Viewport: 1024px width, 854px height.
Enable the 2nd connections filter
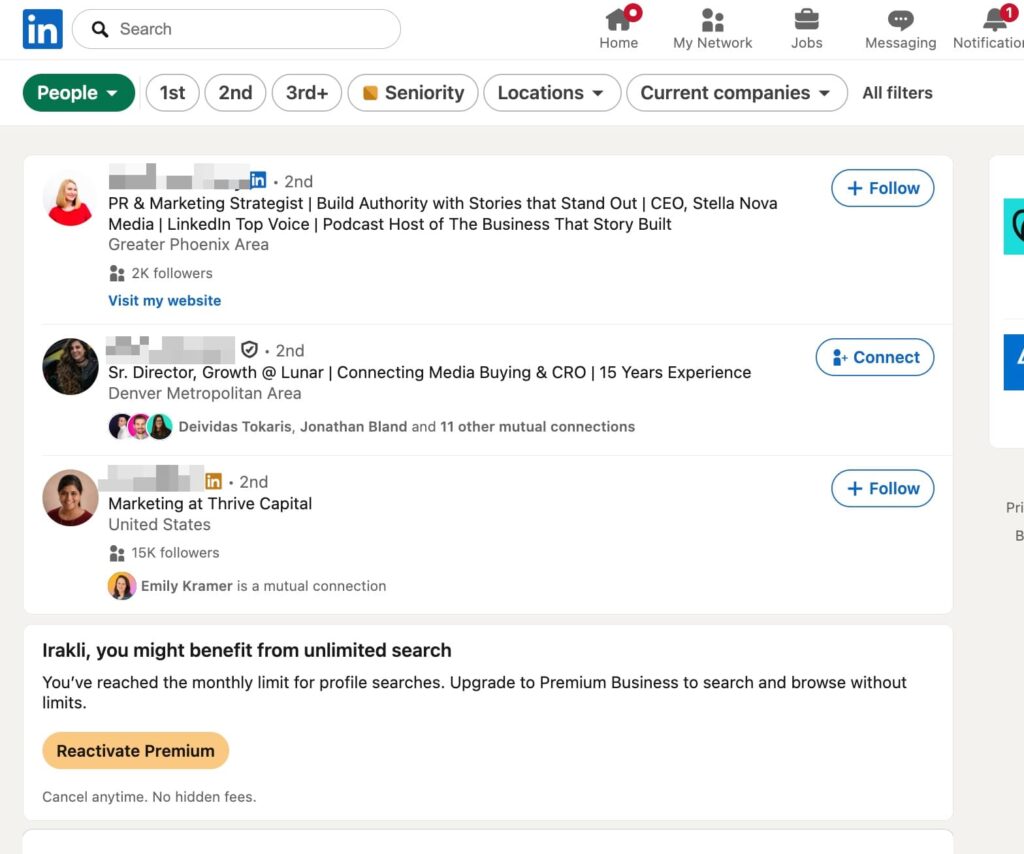coord(235,92)
